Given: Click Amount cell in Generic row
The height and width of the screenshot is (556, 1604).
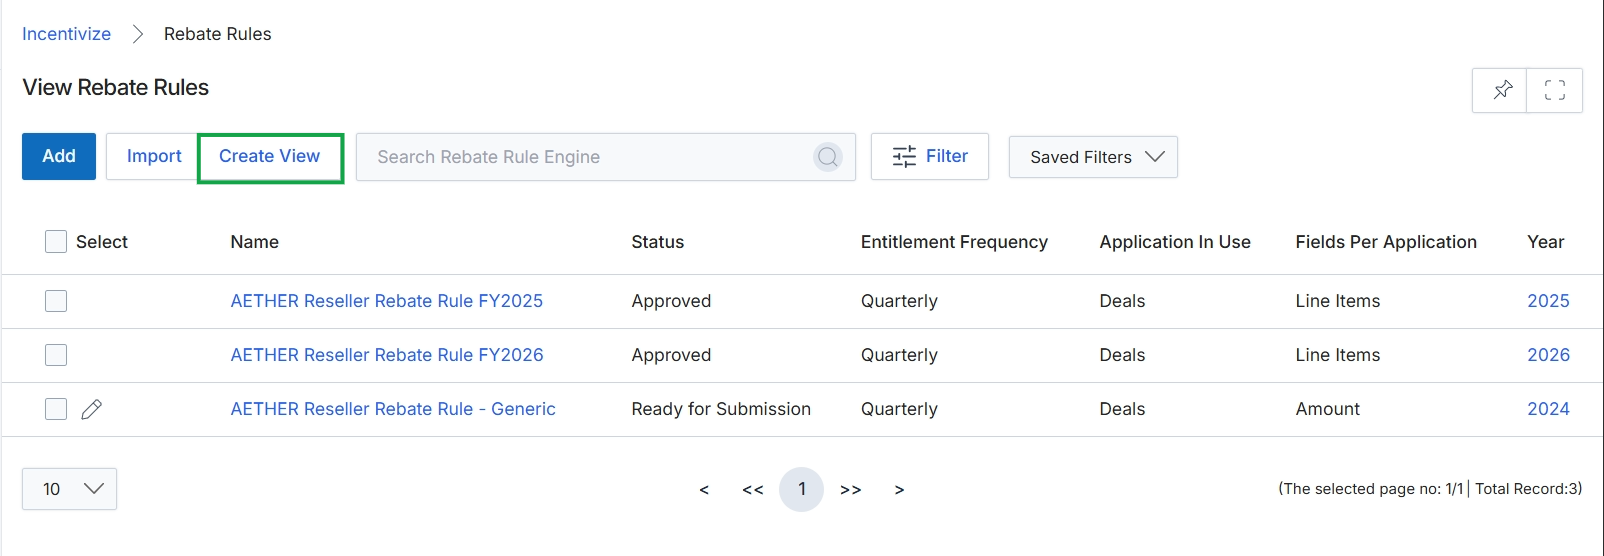Looking at the screenshot, I should pyautogui.click(x=1327, y=409).
